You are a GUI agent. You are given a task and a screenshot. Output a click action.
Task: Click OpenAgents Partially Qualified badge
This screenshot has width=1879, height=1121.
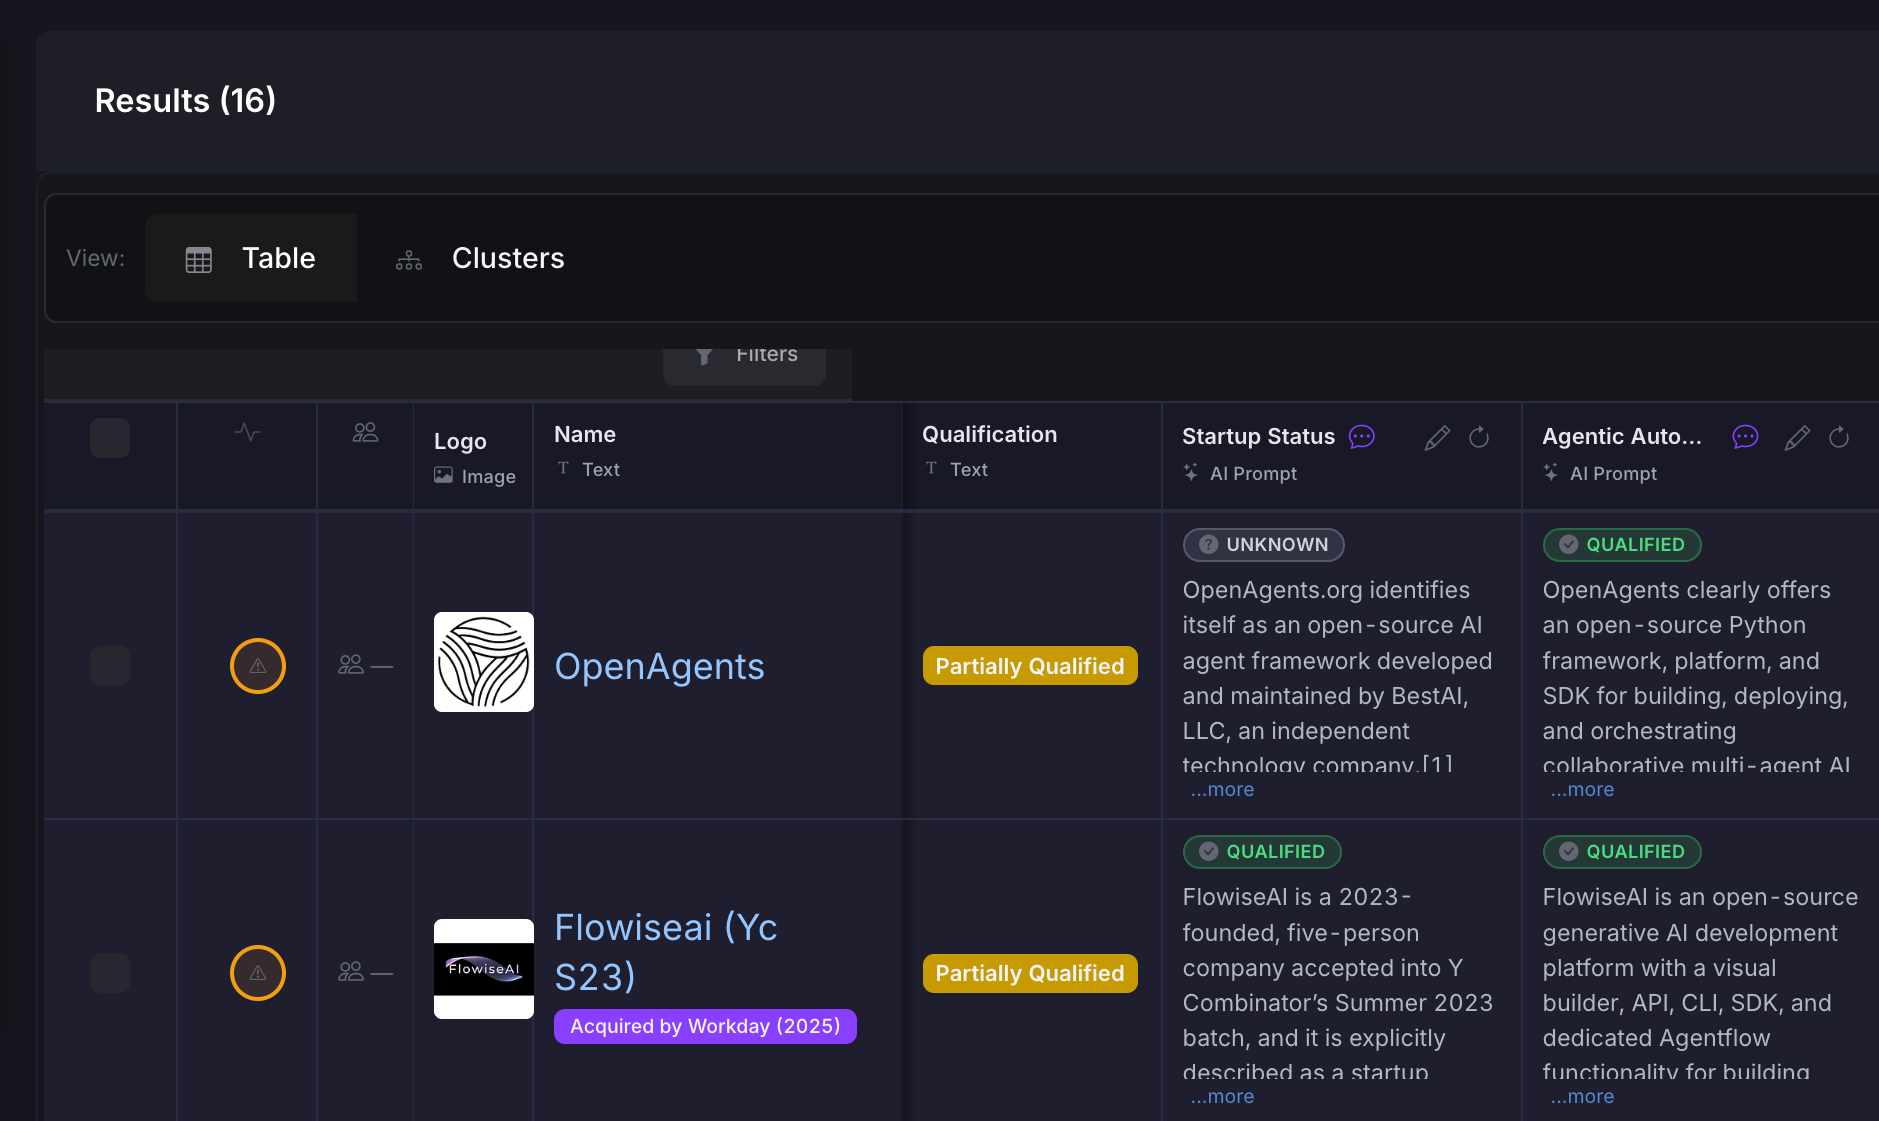click(x=1030, y=666)
